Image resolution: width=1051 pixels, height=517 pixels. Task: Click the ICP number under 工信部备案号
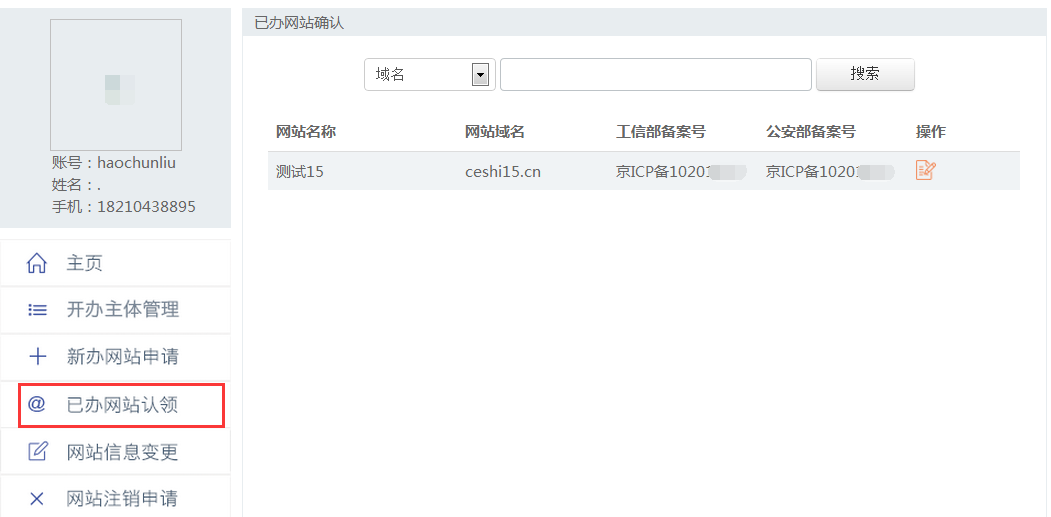point(680,172)
